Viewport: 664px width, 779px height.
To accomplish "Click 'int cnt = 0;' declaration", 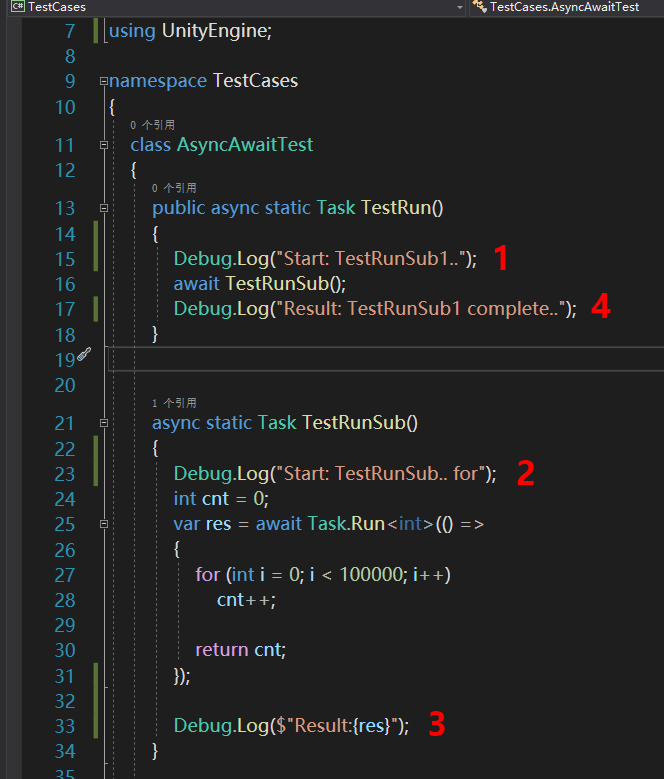I will [221, 499].
